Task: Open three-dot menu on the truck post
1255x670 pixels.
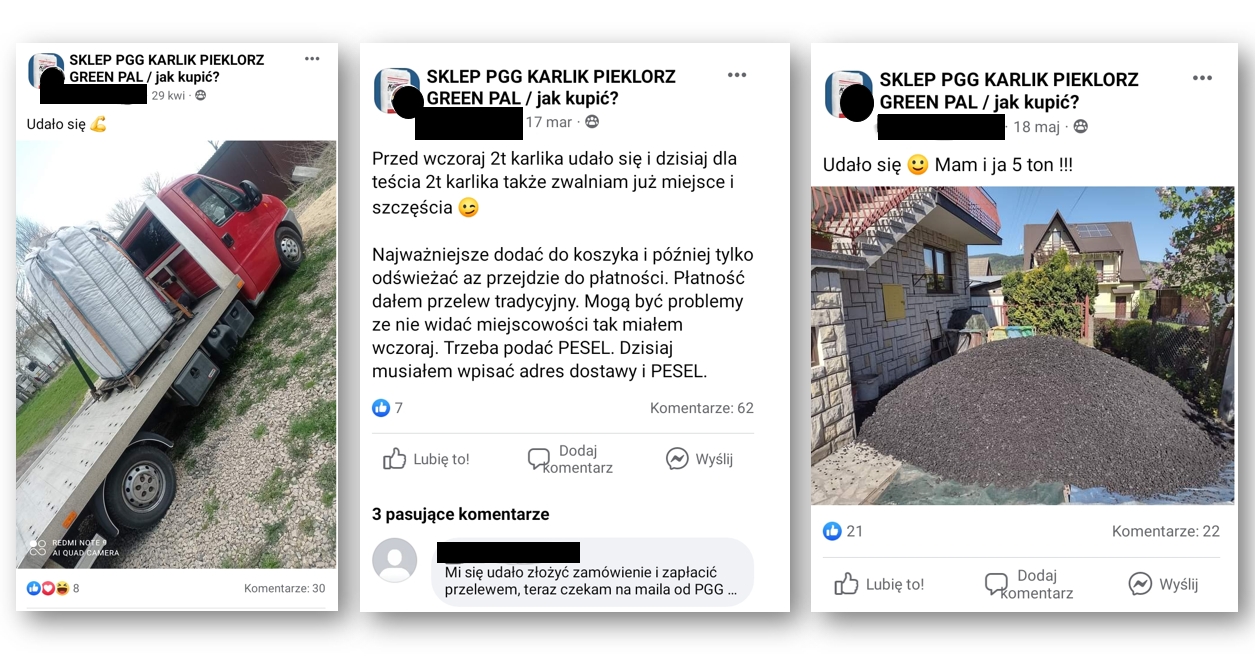Action: [x=313, y=59]
